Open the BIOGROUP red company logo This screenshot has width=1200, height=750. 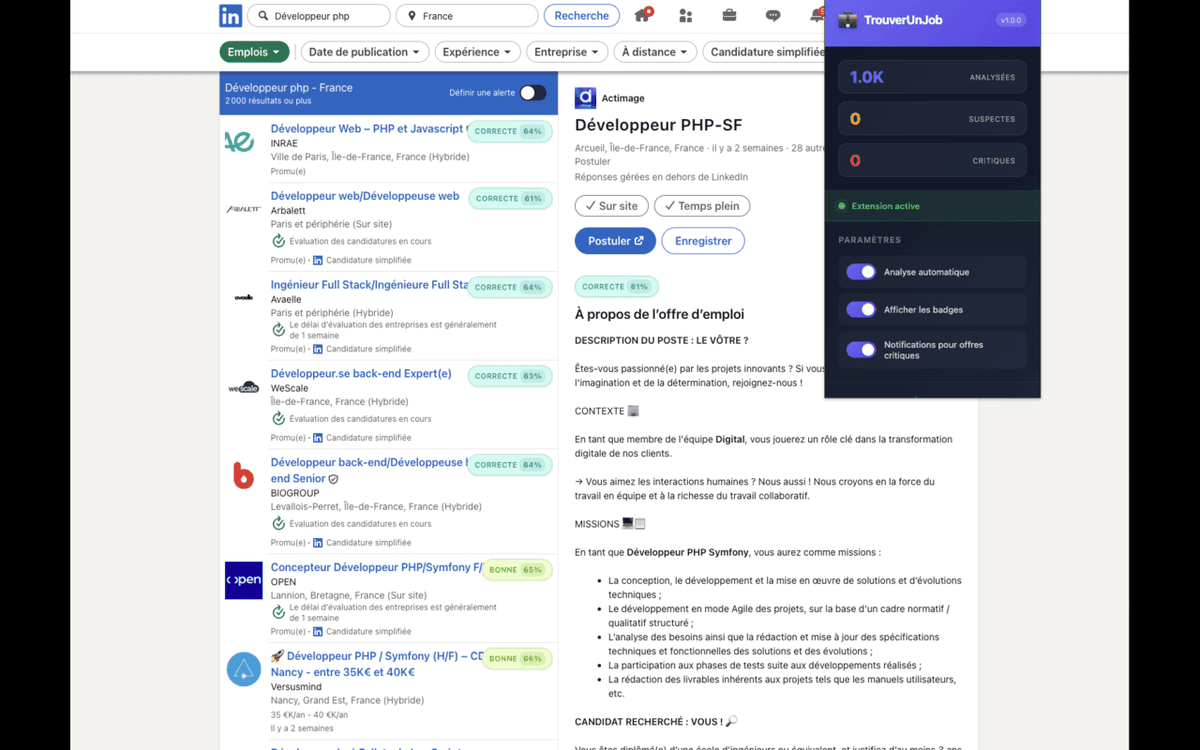243,476
